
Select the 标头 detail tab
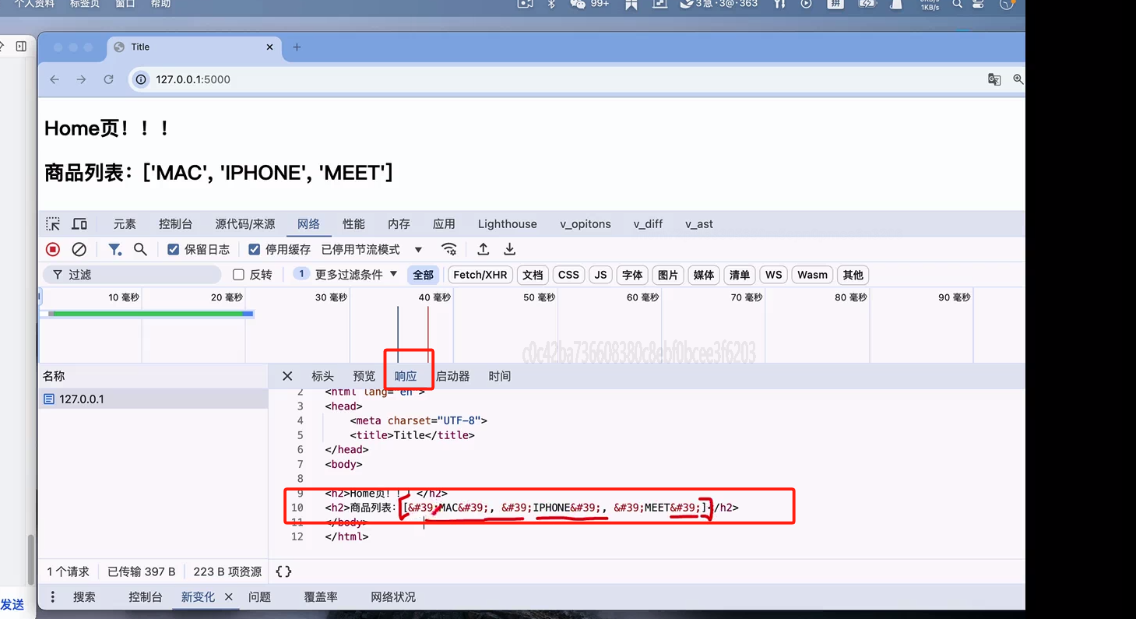(322, 376)
